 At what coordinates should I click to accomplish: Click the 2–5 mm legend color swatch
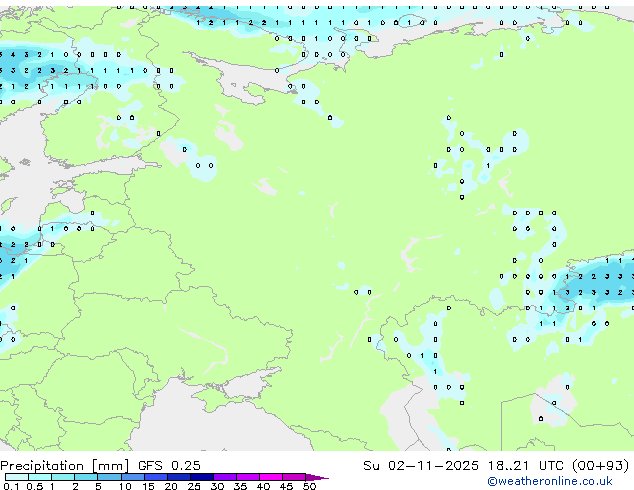pos(86,477)
